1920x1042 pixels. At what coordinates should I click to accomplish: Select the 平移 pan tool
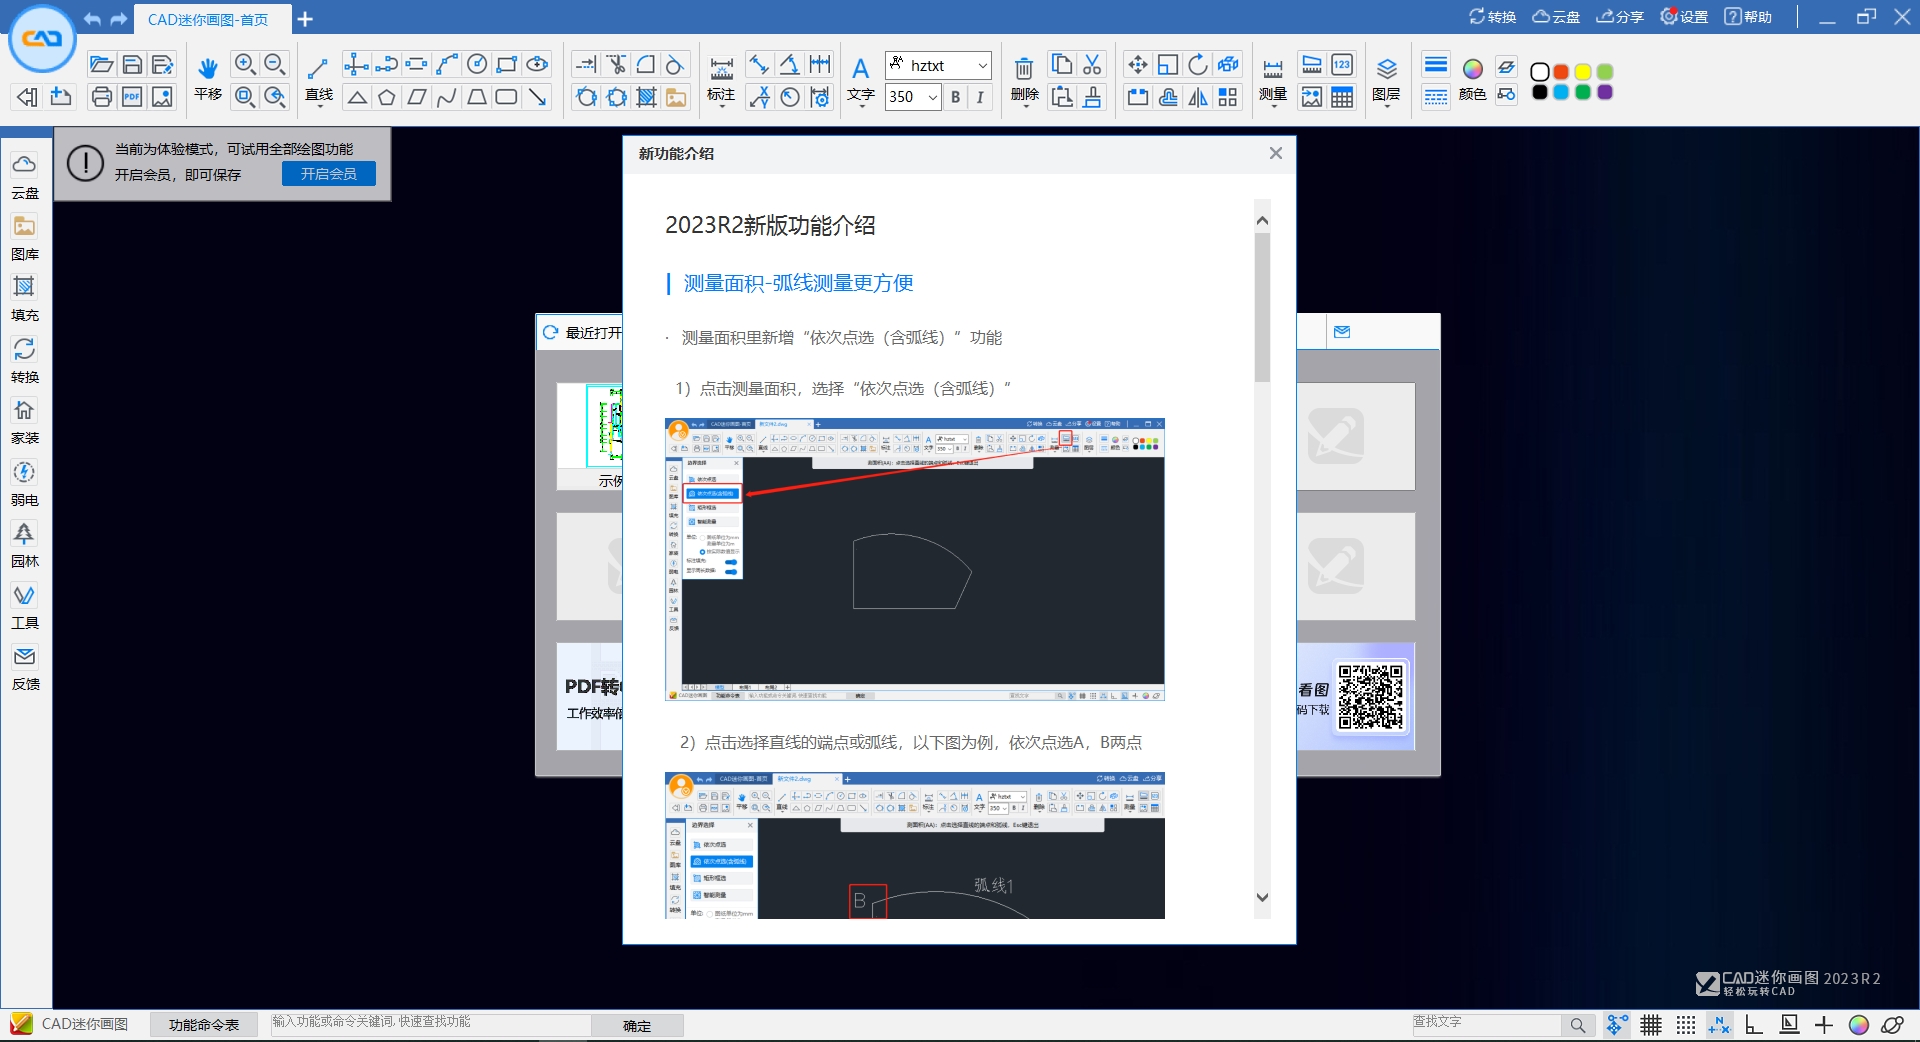[207, 80]
